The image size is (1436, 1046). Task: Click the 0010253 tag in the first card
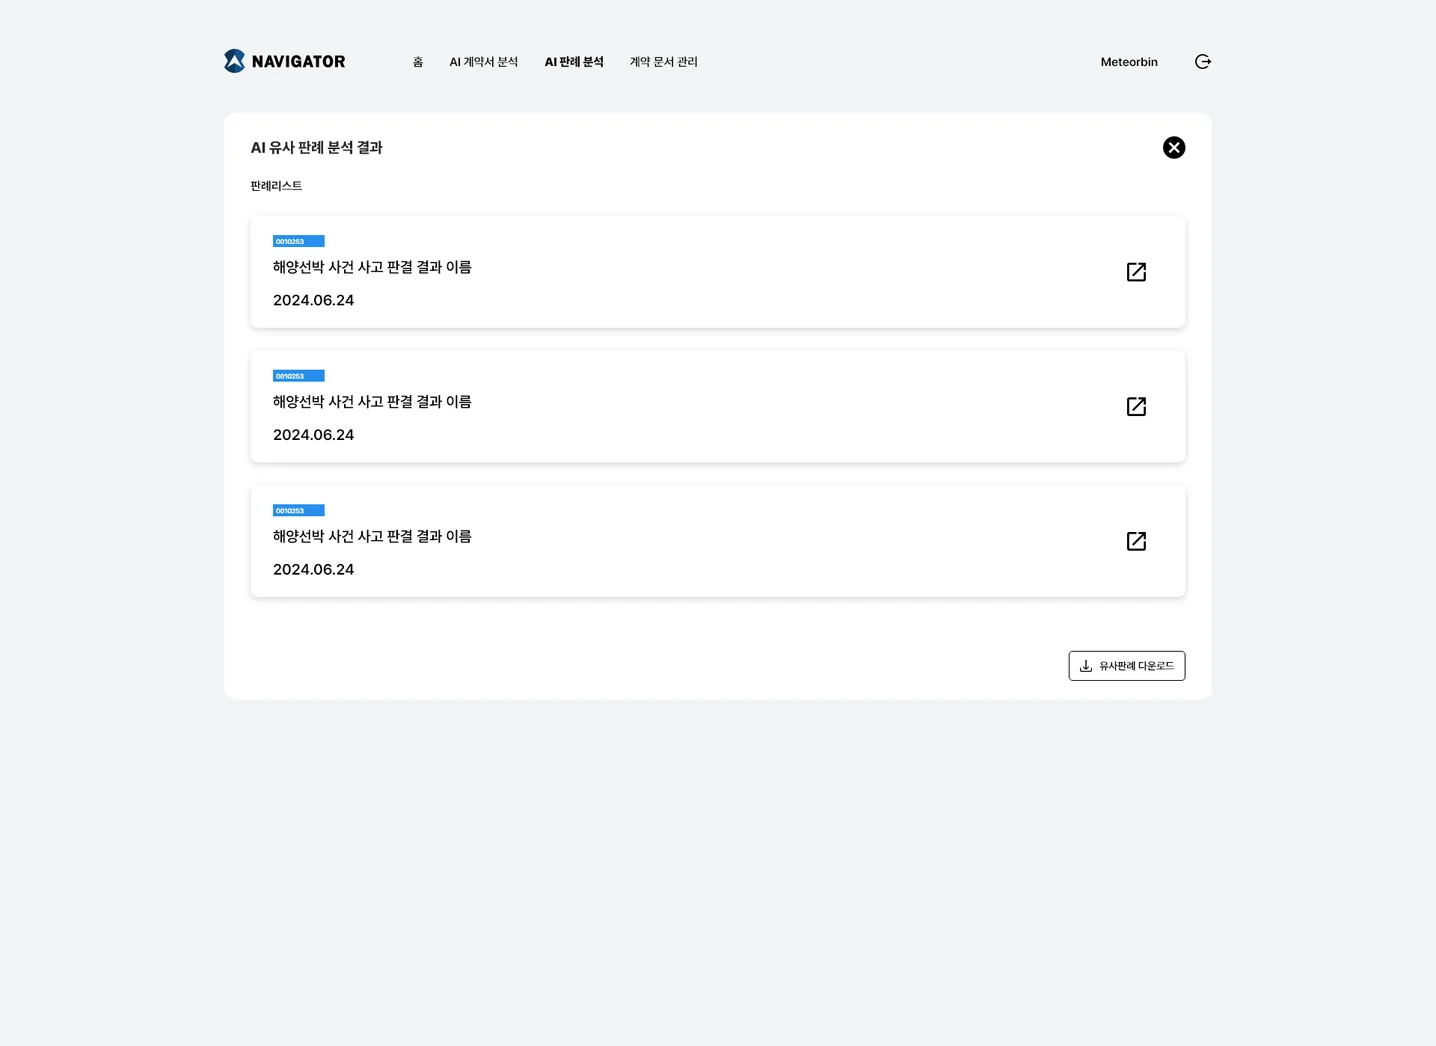pos(298,241)
